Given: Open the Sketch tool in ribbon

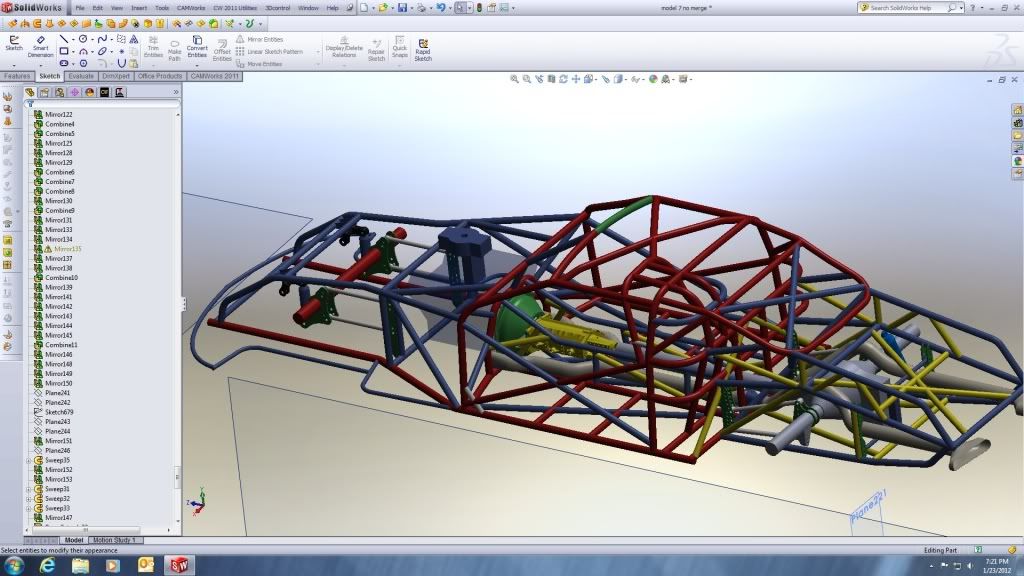Looking at the screenshot, I should [x=14, y=42].
